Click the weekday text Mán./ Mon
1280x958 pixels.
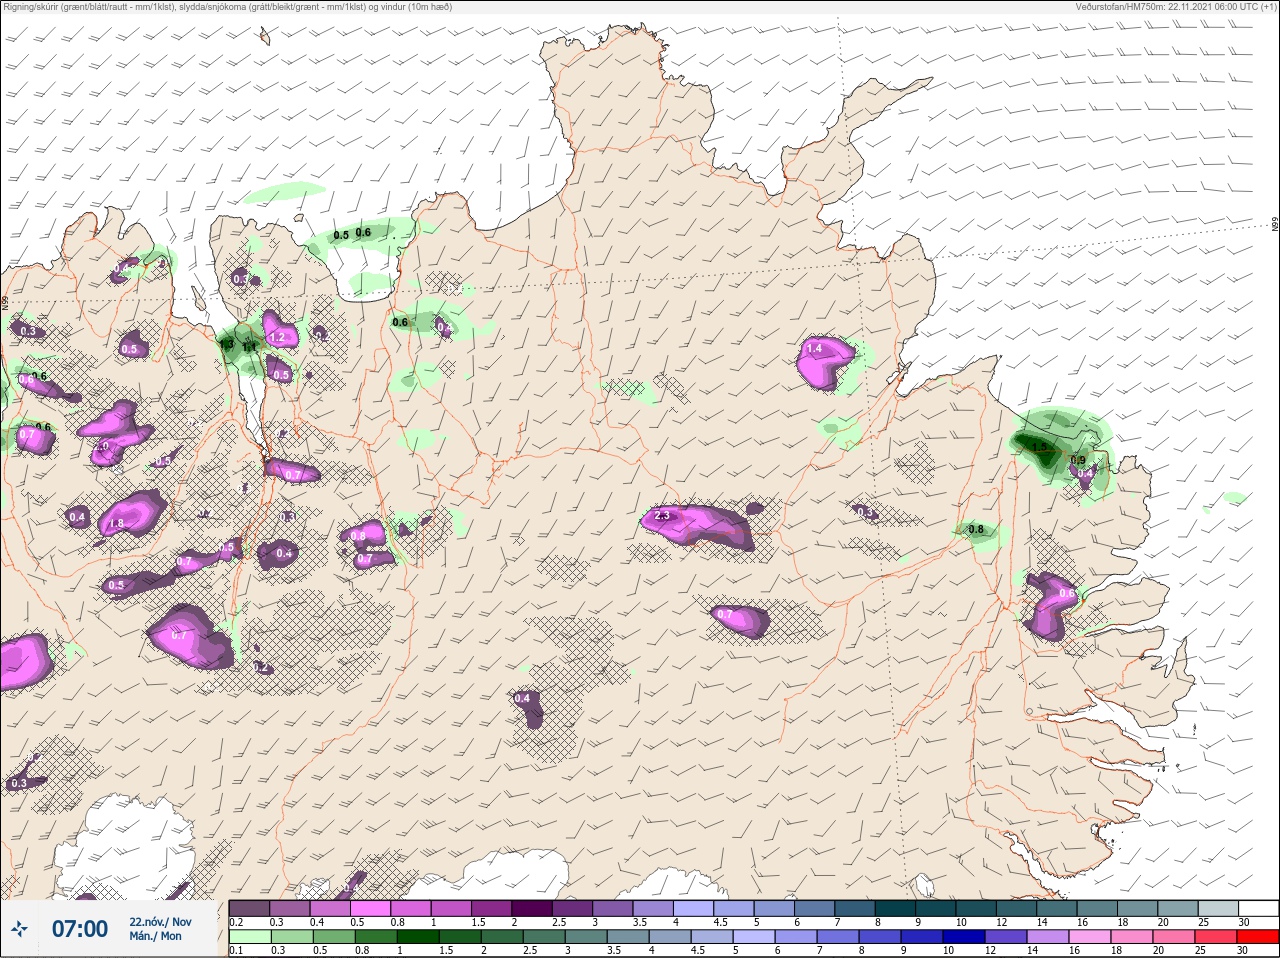point(155,936)
